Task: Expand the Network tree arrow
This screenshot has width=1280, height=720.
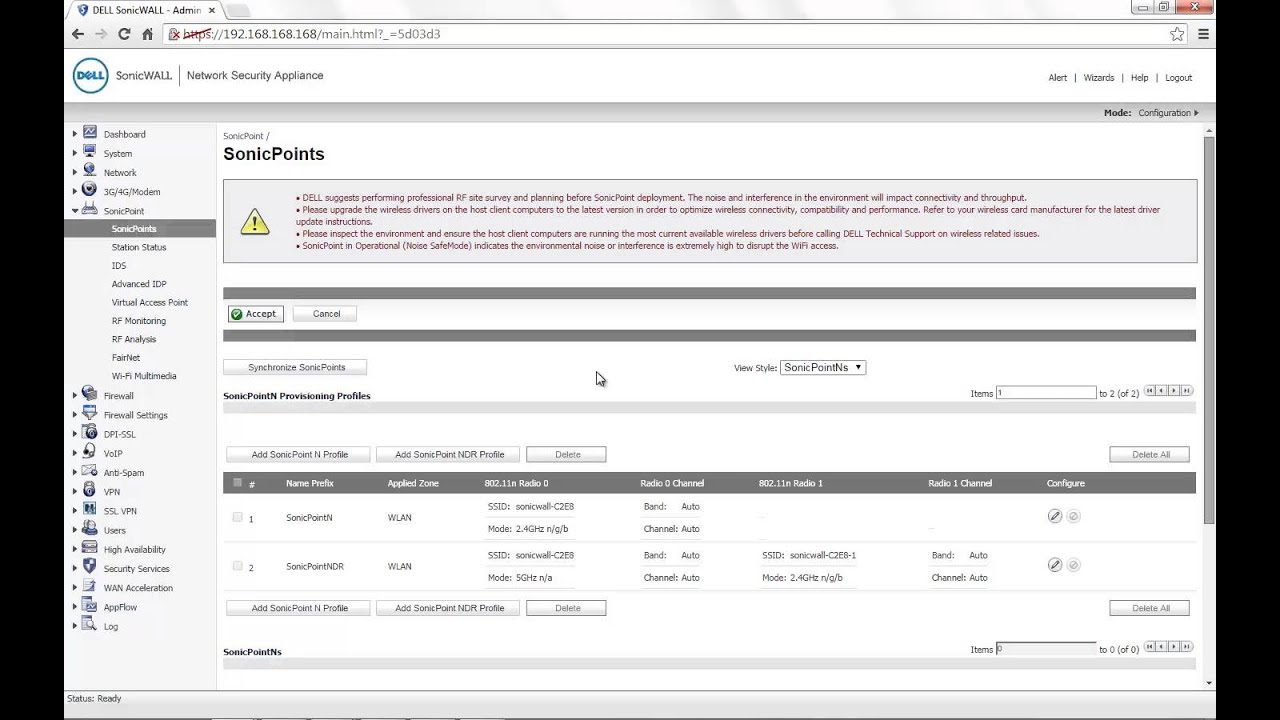Action: coord(75,172)
